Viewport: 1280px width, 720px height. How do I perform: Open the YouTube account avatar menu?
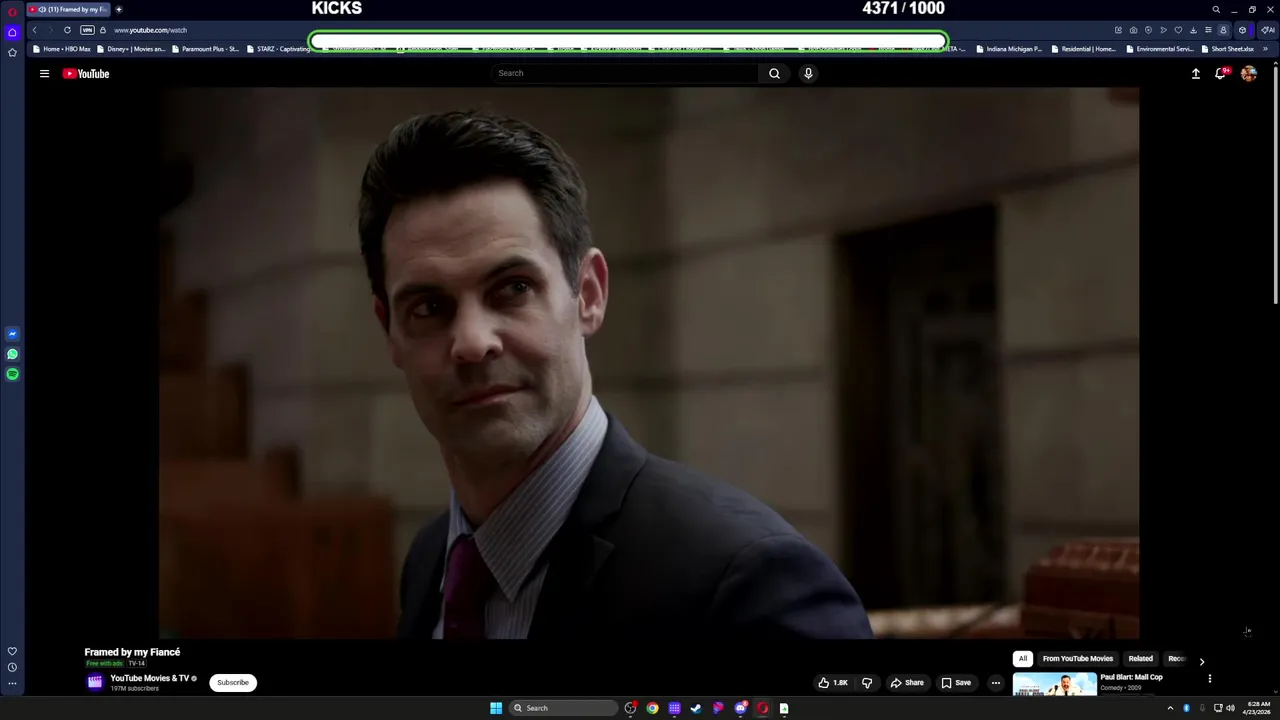pos(1248,73)
